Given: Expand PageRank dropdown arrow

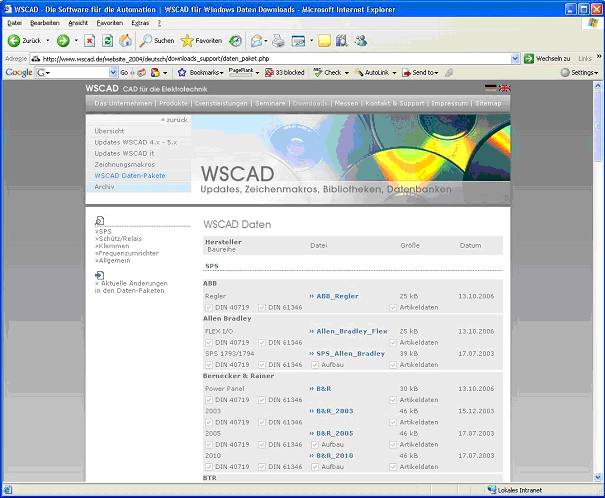Looking at the screenshot, I should pos(257,73).
